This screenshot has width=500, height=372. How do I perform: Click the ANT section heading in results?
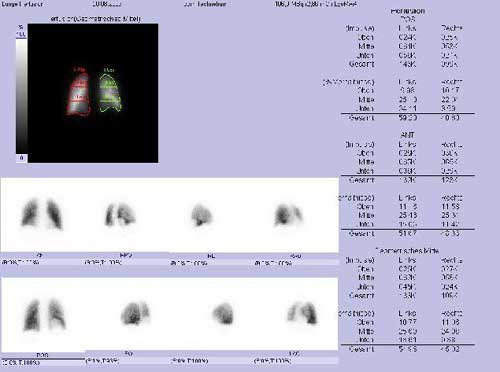407,135
